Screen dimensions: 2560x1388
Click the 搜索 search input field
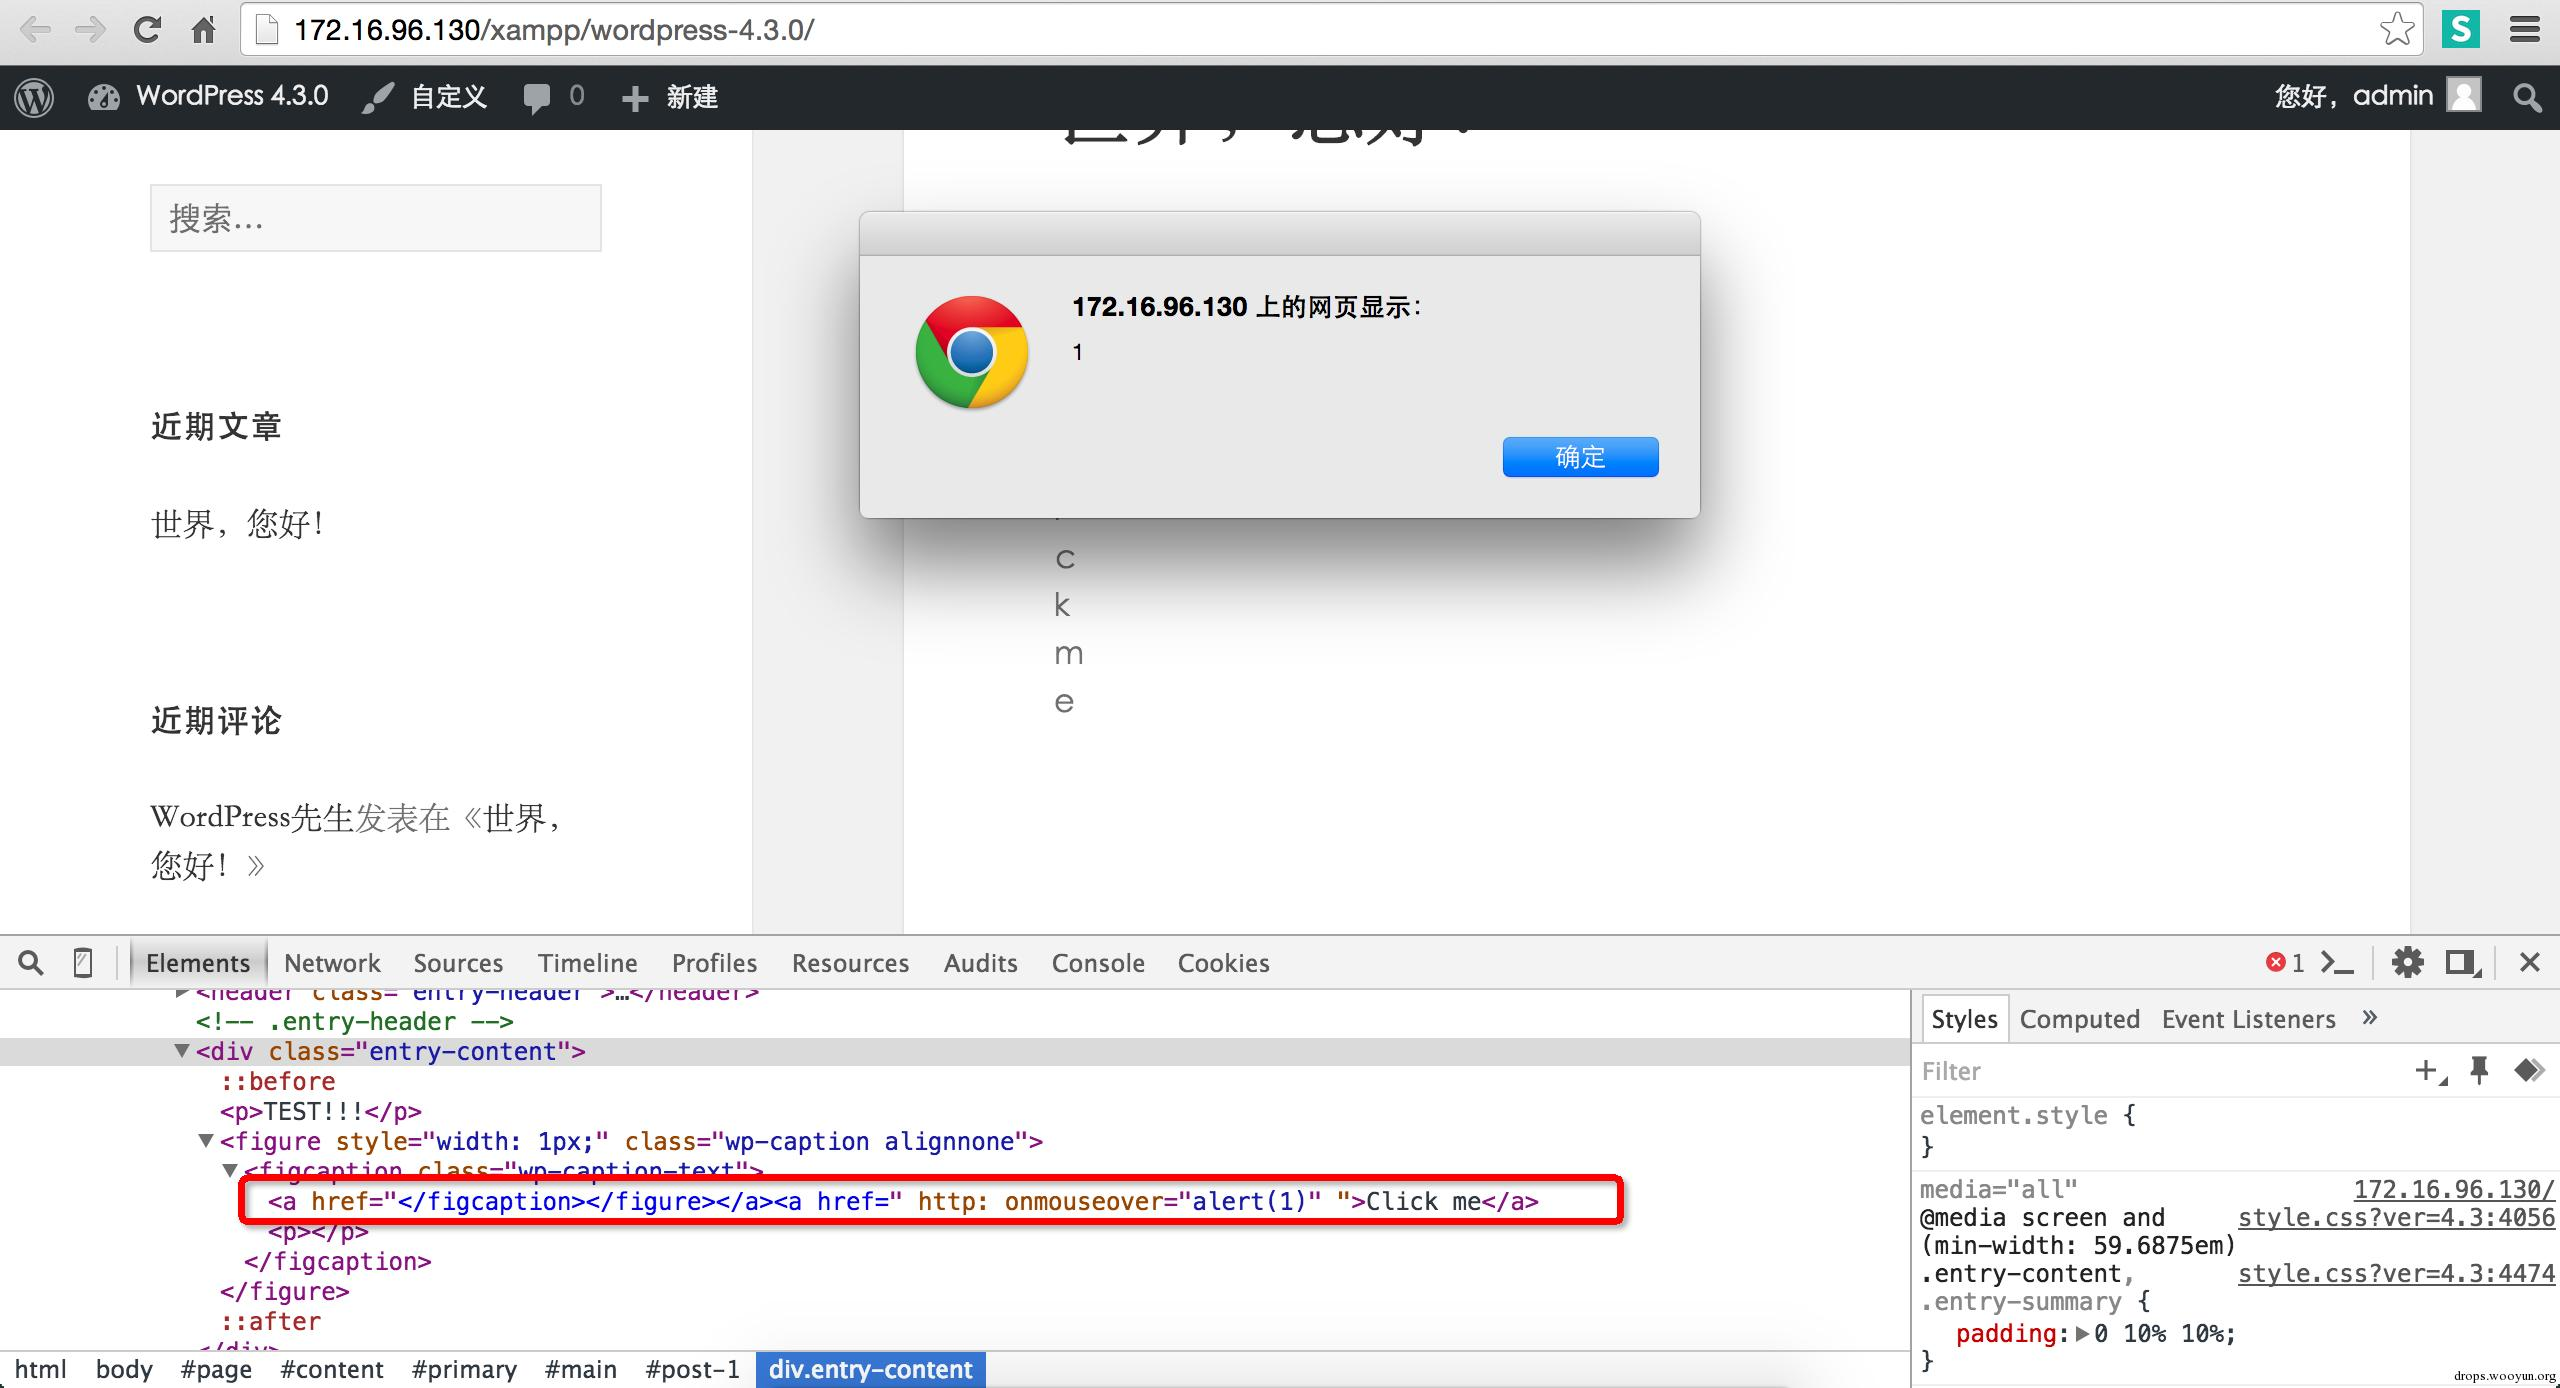pos(375,218)
